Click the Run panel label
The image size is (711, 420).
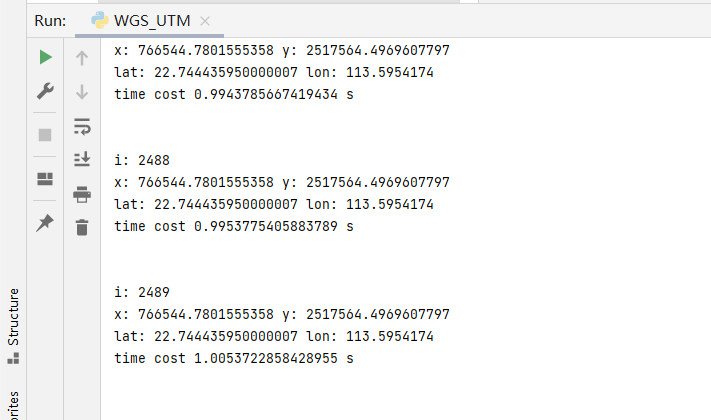[x=50, y=20]
